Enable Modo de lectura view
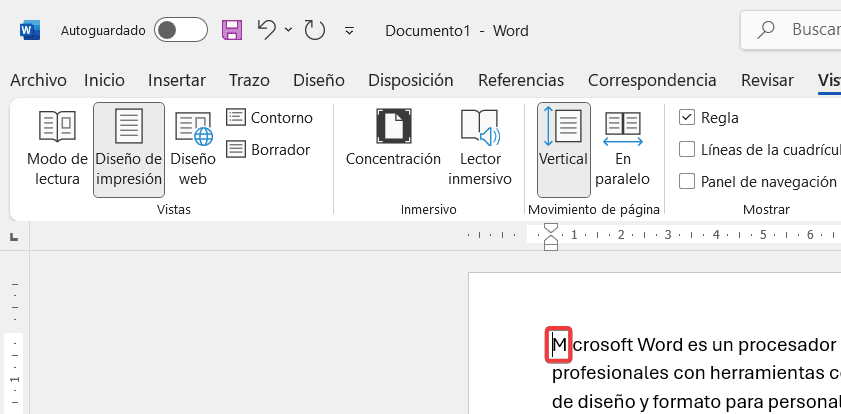Screen dimensions: 841x414 point(57,150)
